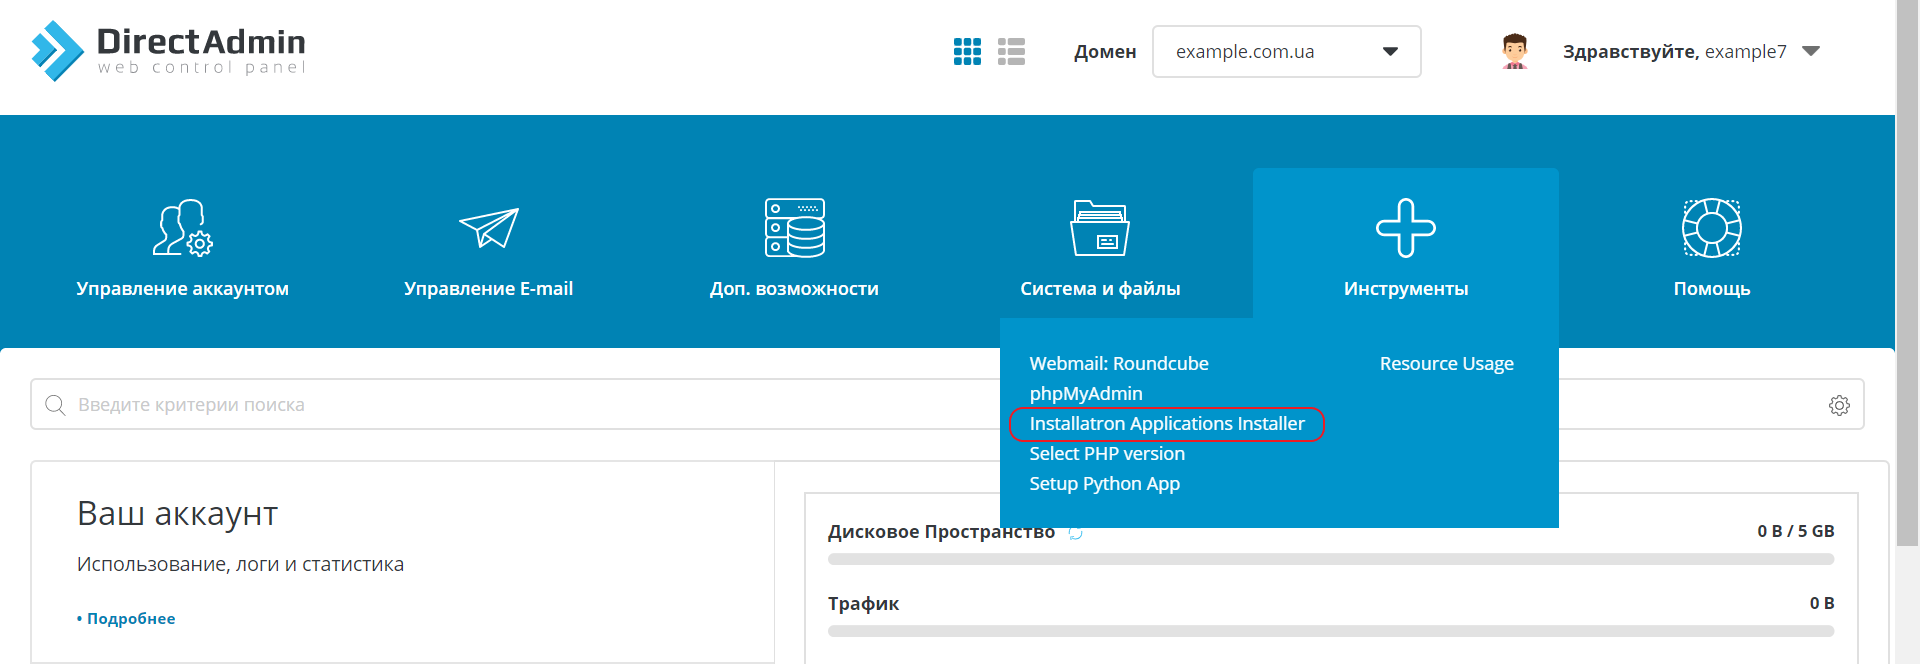Open the domain selector dropdown
This screenshot has width=1920, height=664.
pos(1286,52)
